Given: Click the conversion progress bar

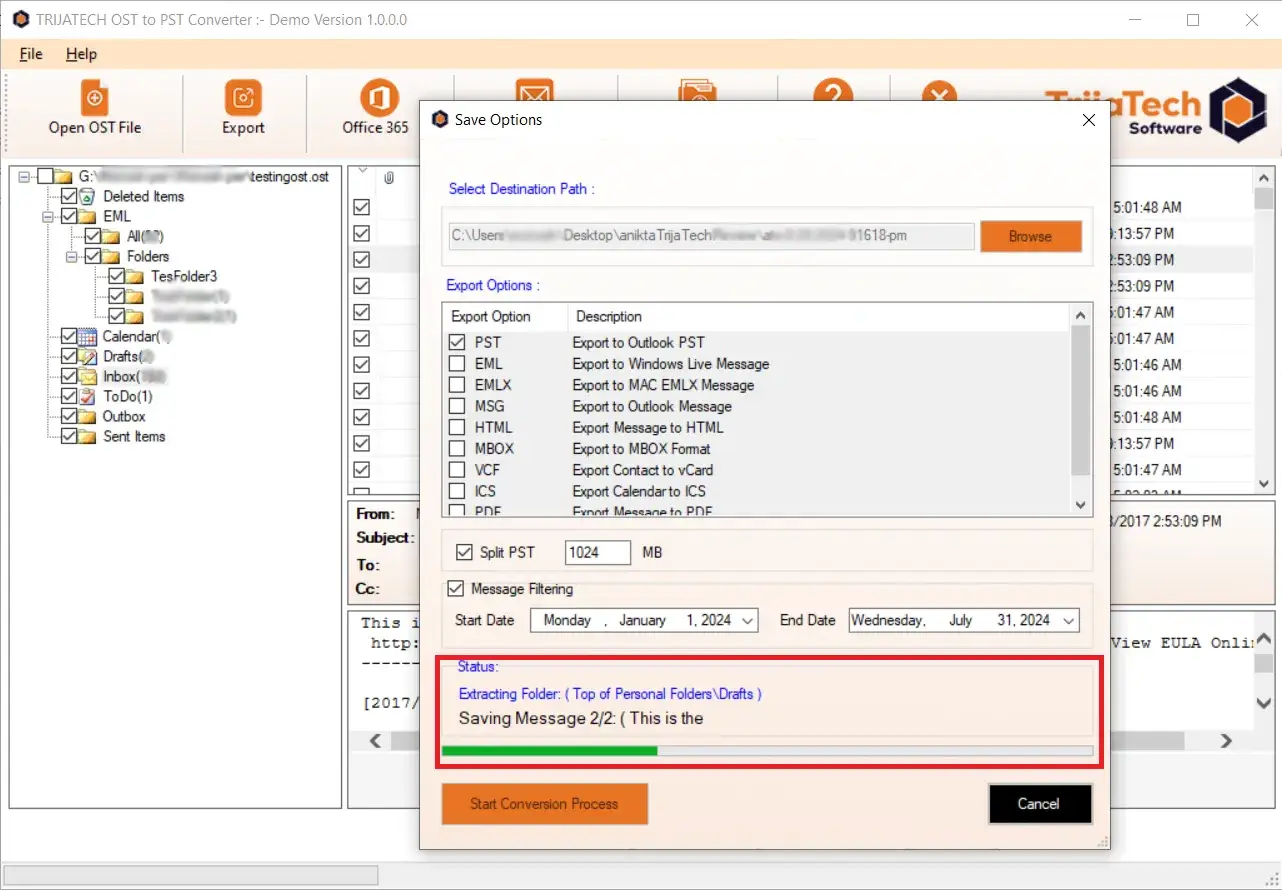Looking at the screenshot, I should point(767,750).
